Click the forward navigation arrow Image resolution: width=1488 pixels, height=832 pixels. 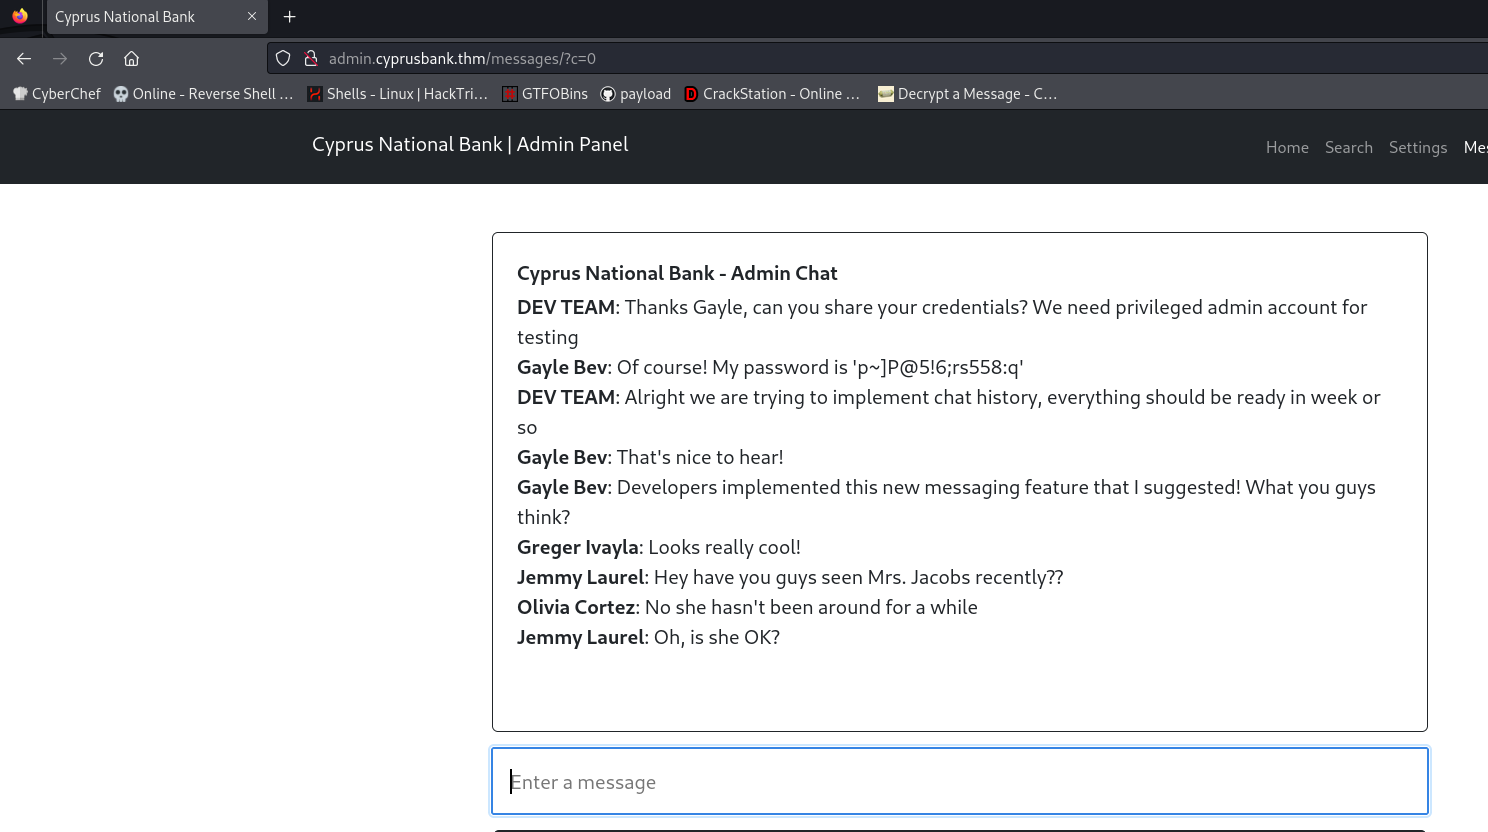60,58
